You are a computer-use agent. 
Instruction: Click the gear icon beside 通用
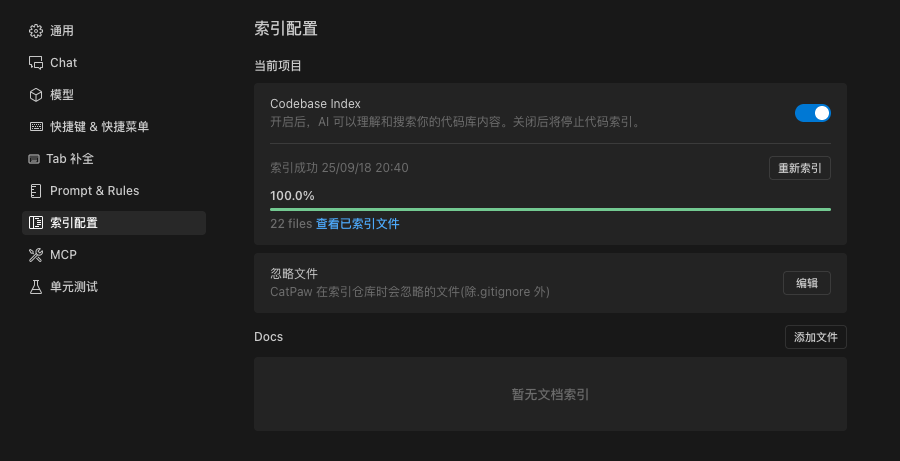(36, 31)
